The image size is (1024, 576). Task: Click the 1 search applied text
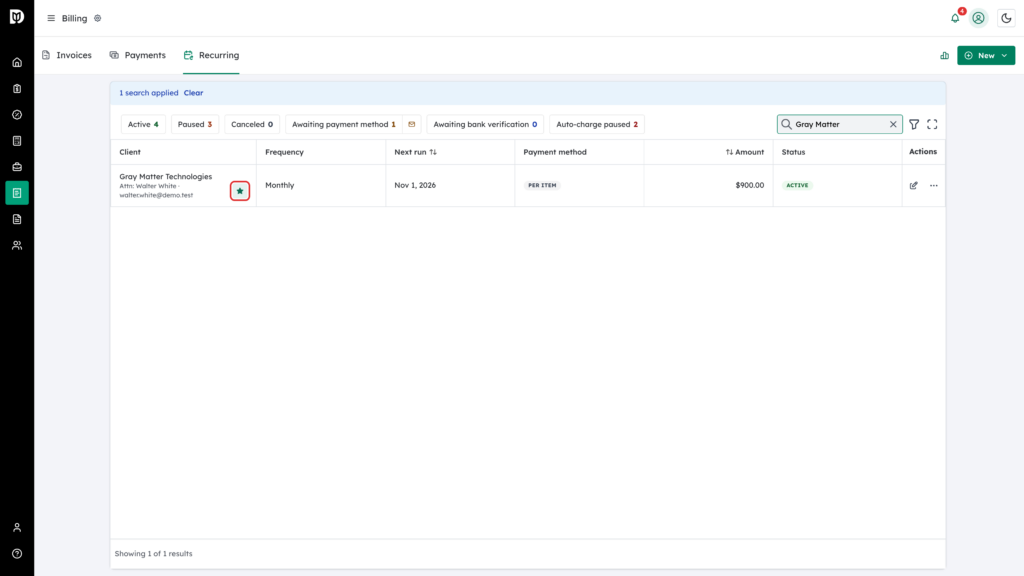coord(148,93)
